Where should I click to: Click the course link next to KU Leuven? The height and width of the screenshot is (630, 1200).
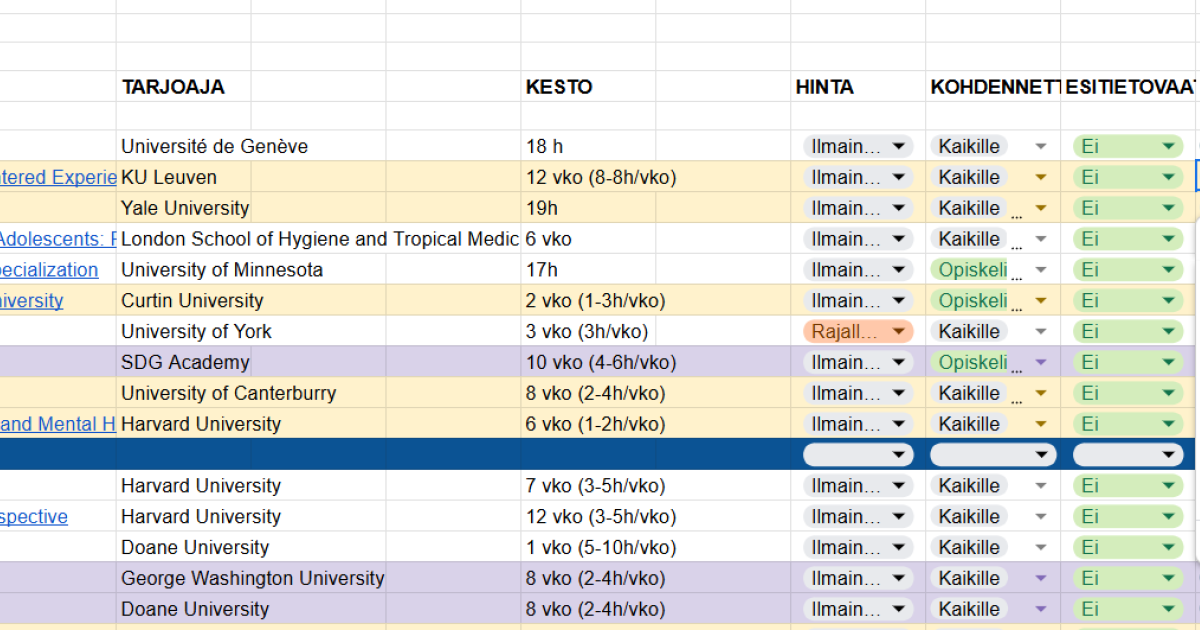[58, 177]
